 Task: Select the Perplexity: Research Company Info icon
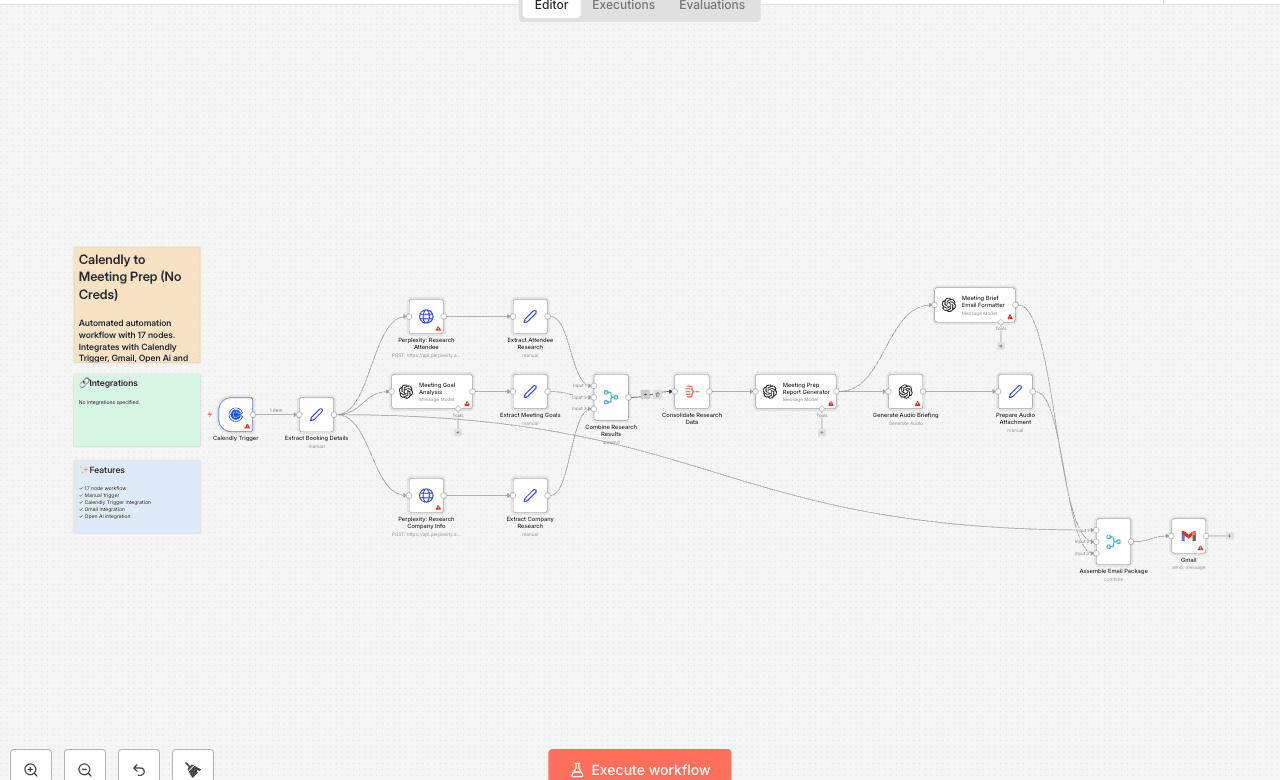(426, 494)
